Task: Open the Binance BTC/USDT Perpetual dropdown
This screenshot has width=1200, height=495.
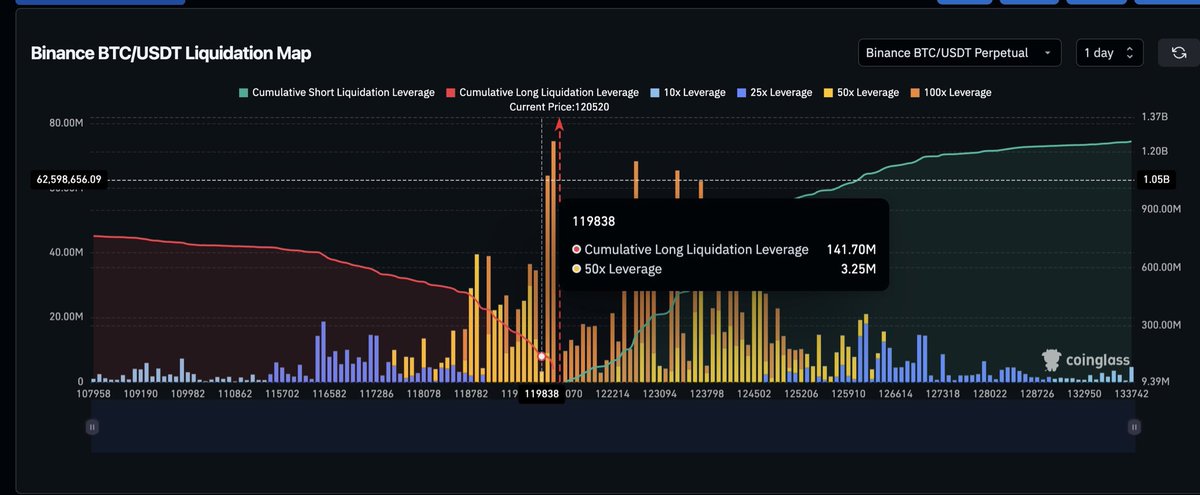Action: 960,53
